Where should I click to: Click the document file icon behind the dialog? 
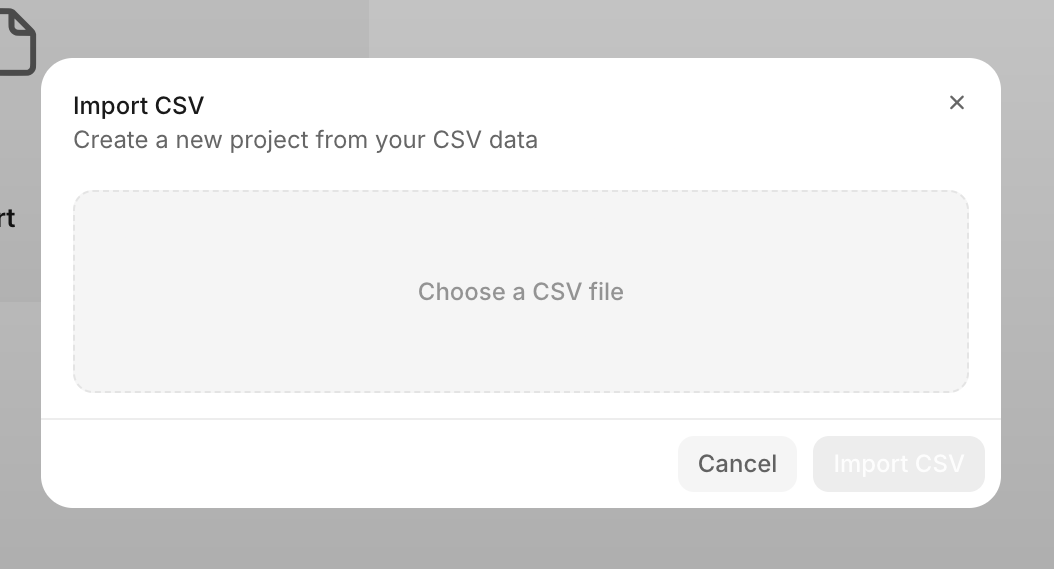pos(16,39)
